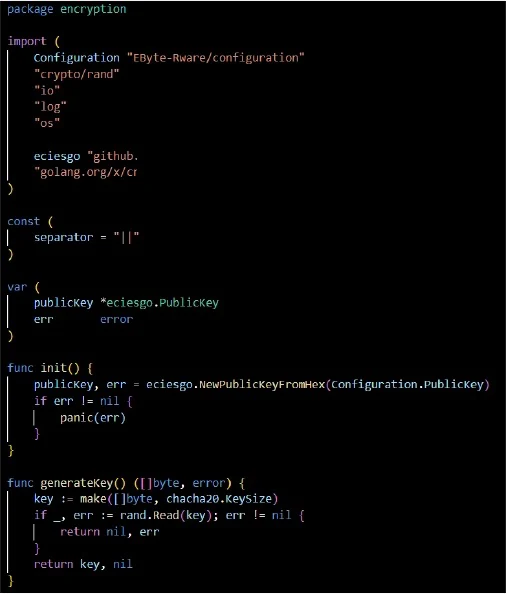Click the "os" import string
Image resolution: width=506 pixels, height=594 pixels.
[47, 123]
